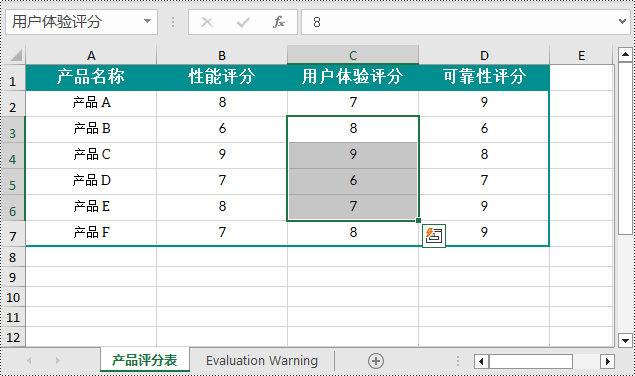Image resolution: width=635 pixels, height=376 pixels.
Task: Switch to the 产品评分表 sheet tab
Action: (x=145, y=360)
